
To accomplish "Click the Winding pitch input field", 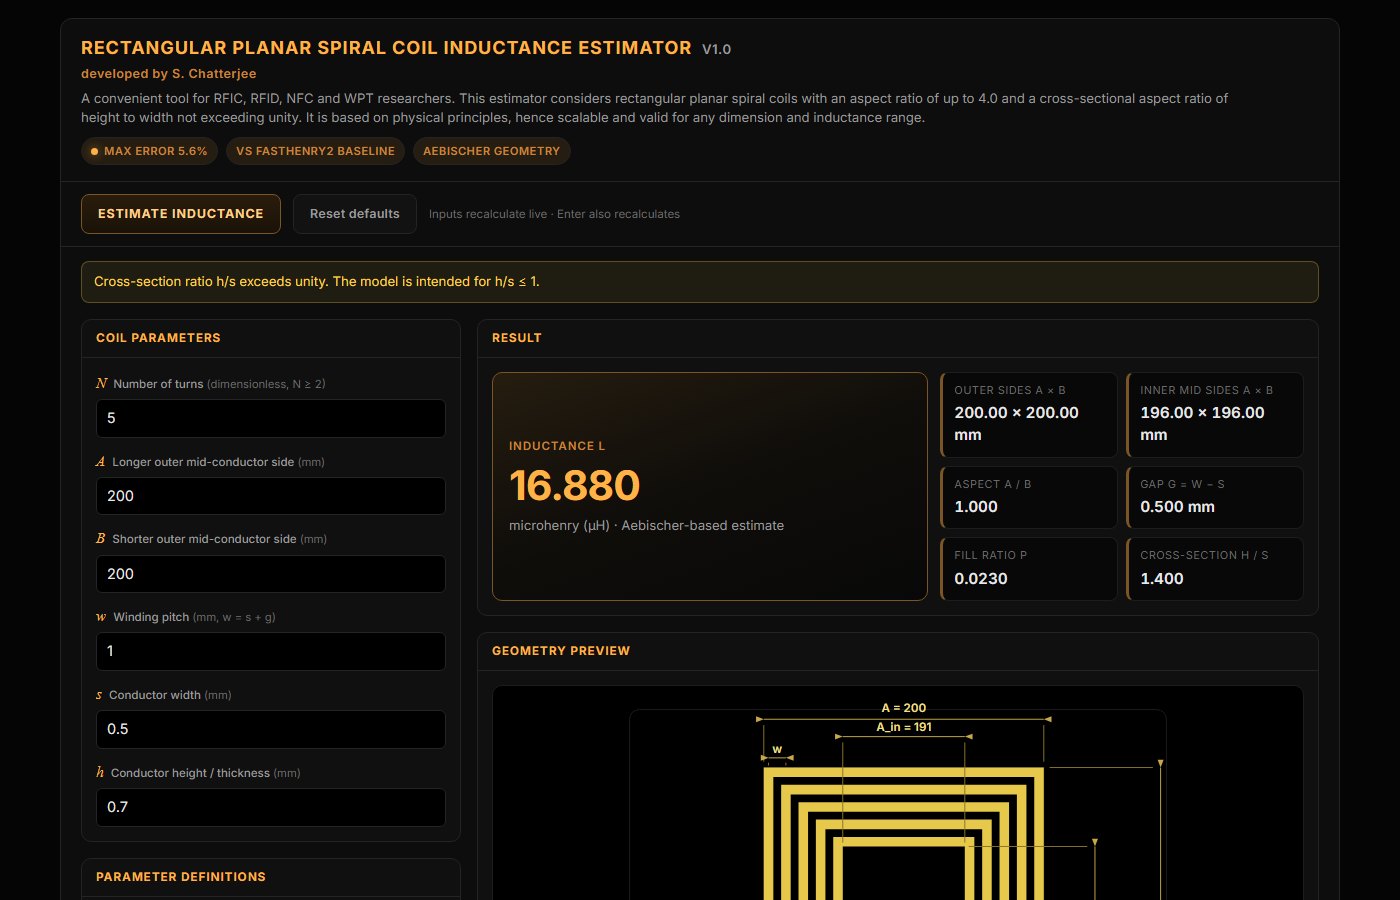I will click(271, 651).
